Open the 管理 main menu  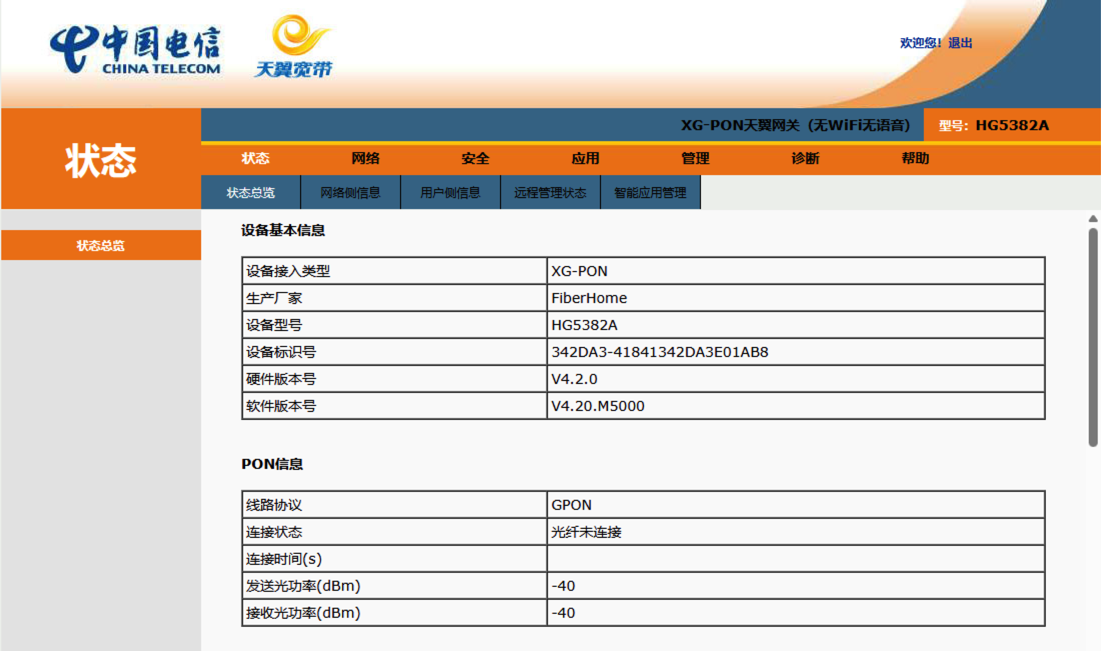point(695,158)
